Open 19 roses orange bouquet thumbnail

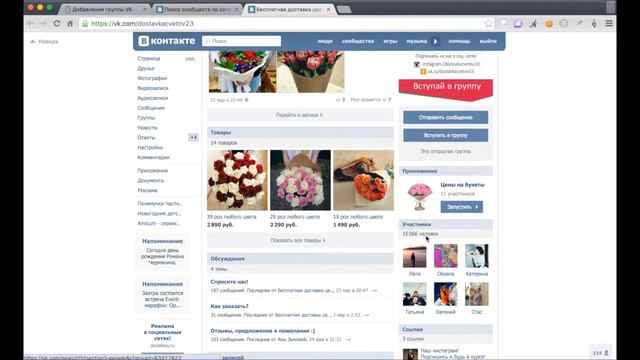coord(363,180)
